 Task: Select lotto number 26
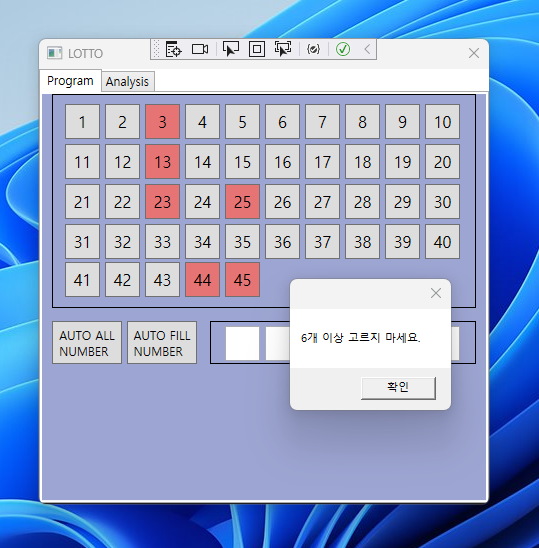coord(282,202)
